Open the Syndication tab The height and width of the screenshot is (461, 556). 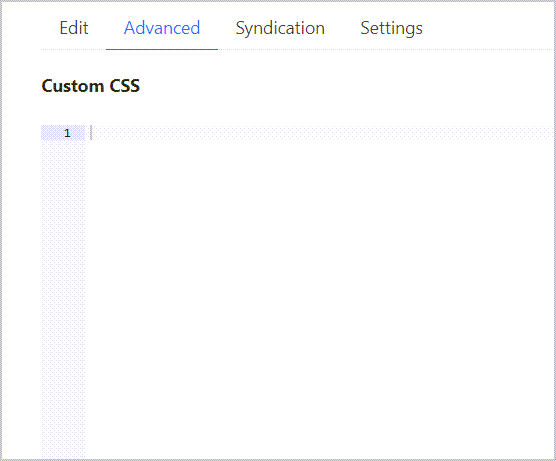[280, 28]
